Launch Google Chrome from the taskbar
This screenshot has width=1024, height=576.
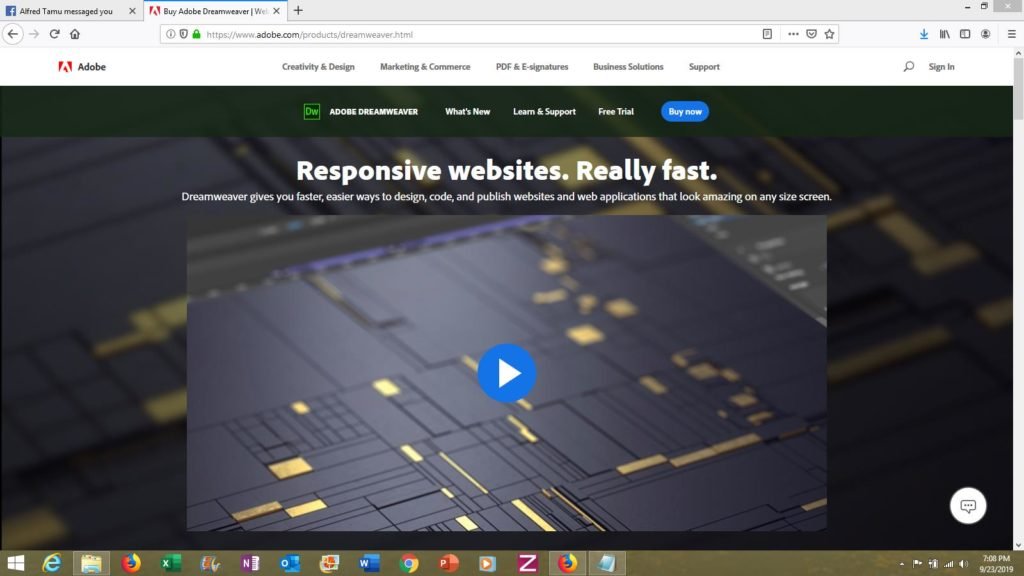click(x=409, y=563)
